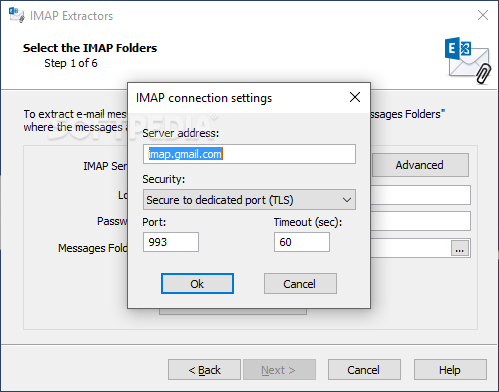This screenshot has height=392, width=499.
Task: Click the Messages Folder text field
Action: [x=410, y=248]
